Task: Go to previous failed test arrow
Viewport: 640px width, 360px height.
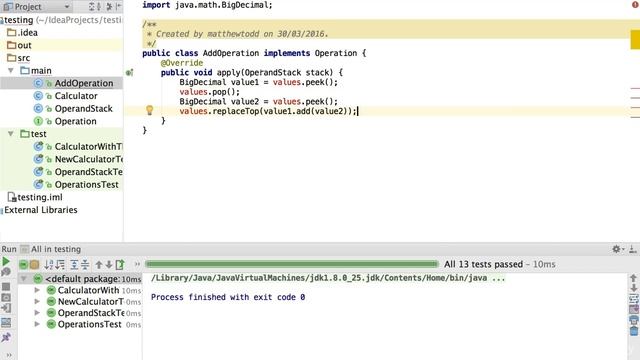Action: [x=99, y=264]
